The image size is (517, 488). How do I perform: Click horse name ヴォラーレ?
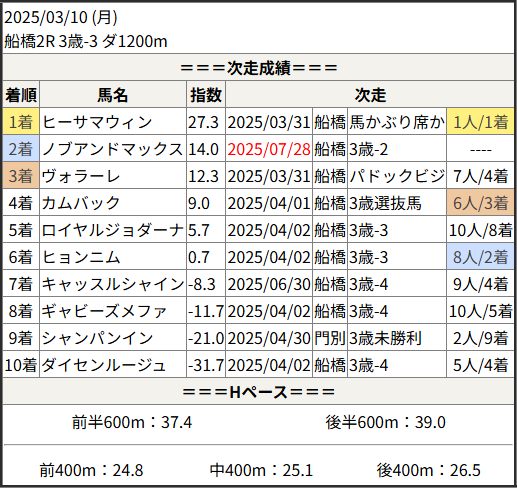81,176
